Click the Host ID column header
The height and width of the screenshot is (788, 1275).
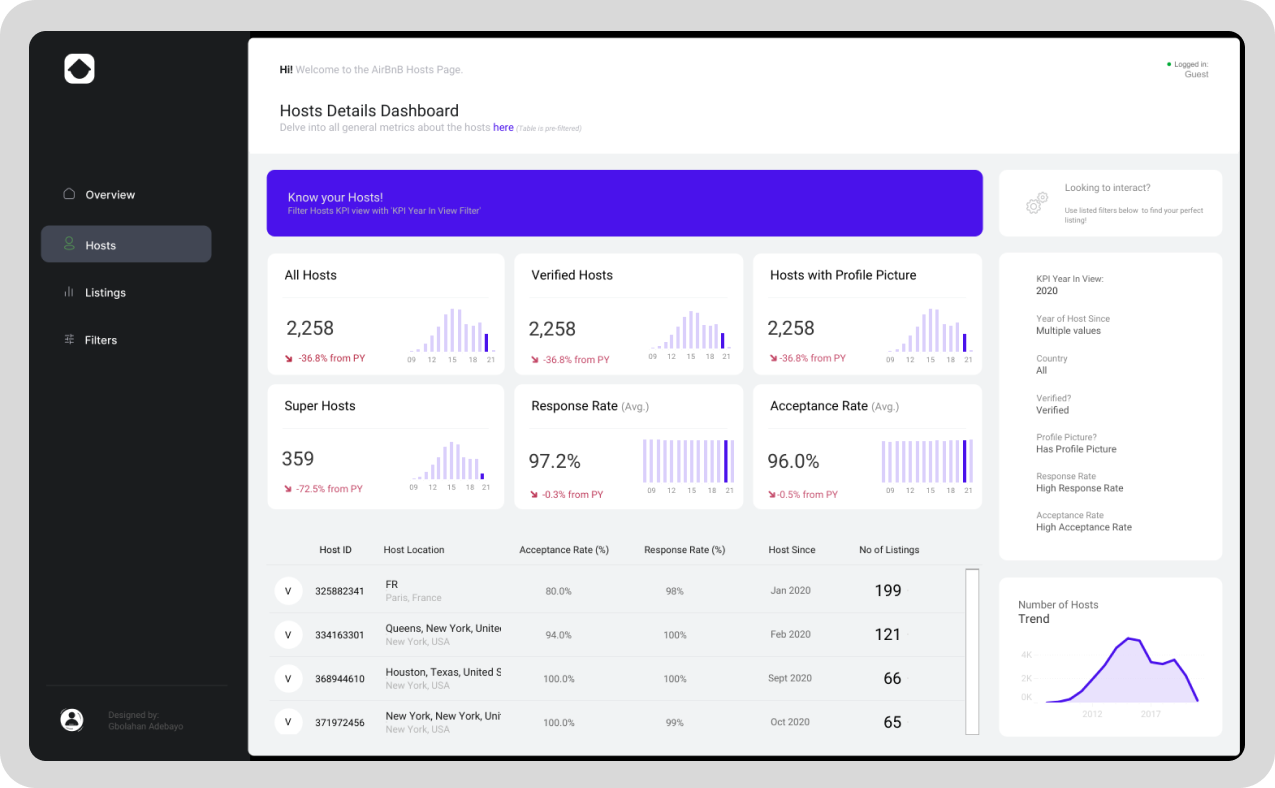click(335, 550)
